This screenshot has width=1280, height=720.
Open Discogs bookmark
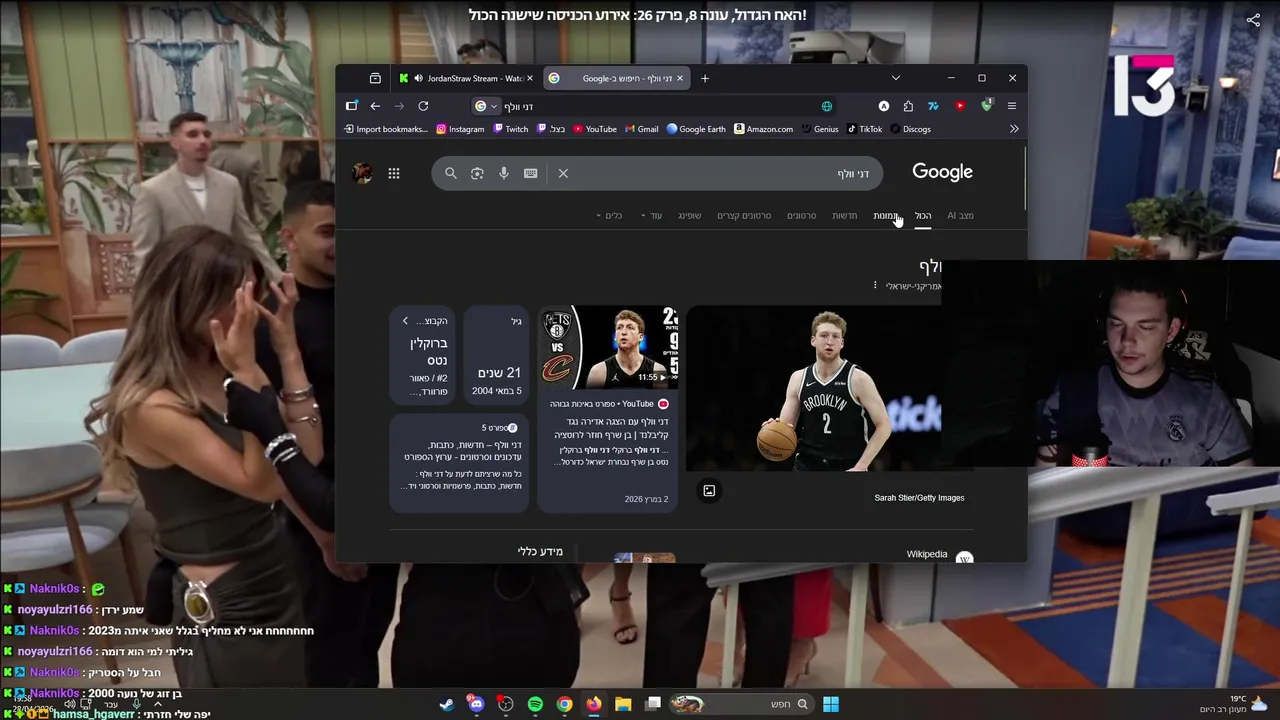[x=910, y=129]
